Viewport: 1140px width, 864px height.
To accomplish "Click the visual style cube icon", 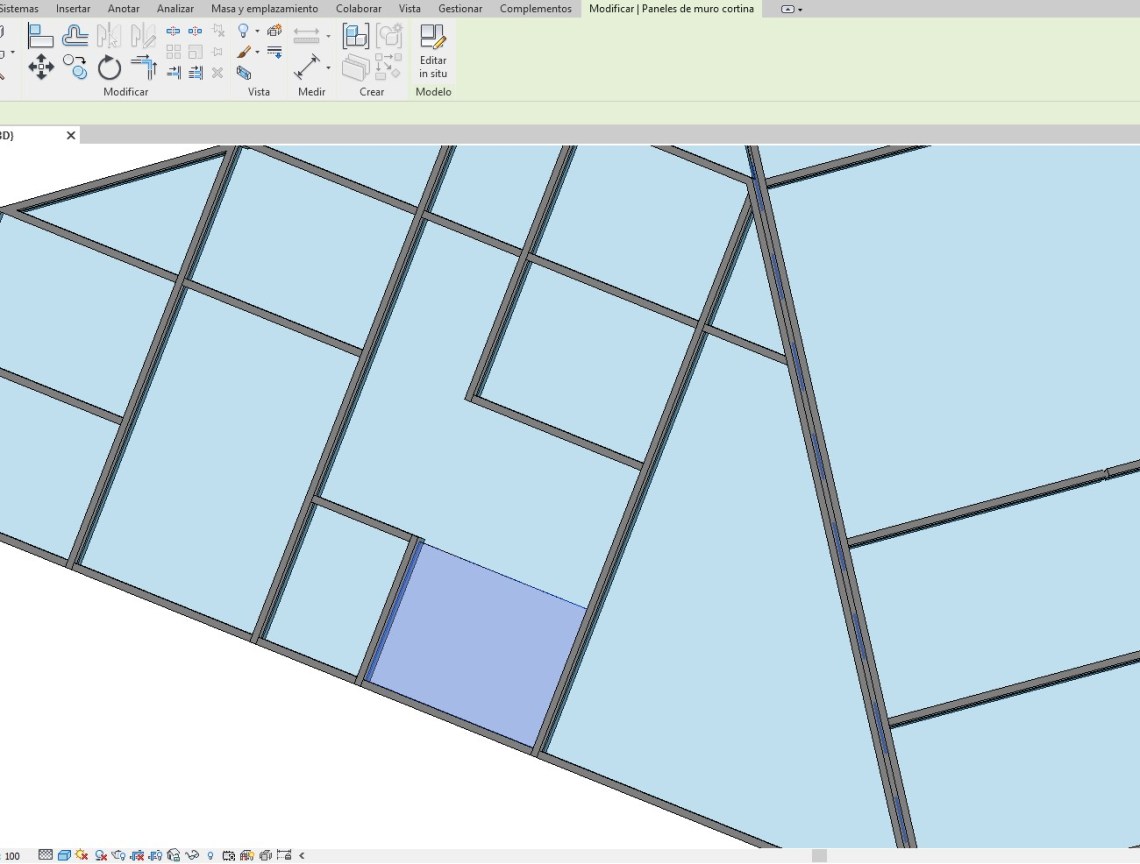I will [x=64, y=856].
